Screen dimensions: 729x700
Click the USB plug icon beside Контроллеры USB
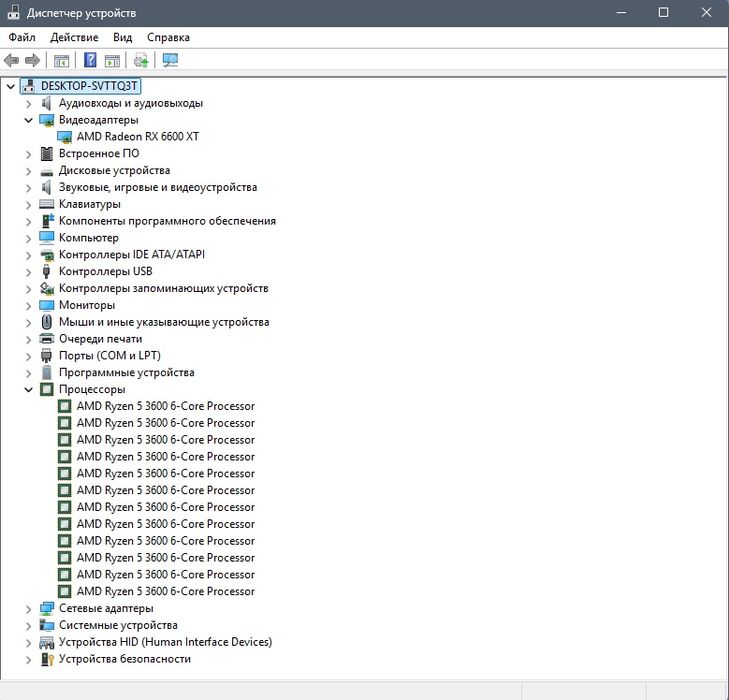(46, 271)
